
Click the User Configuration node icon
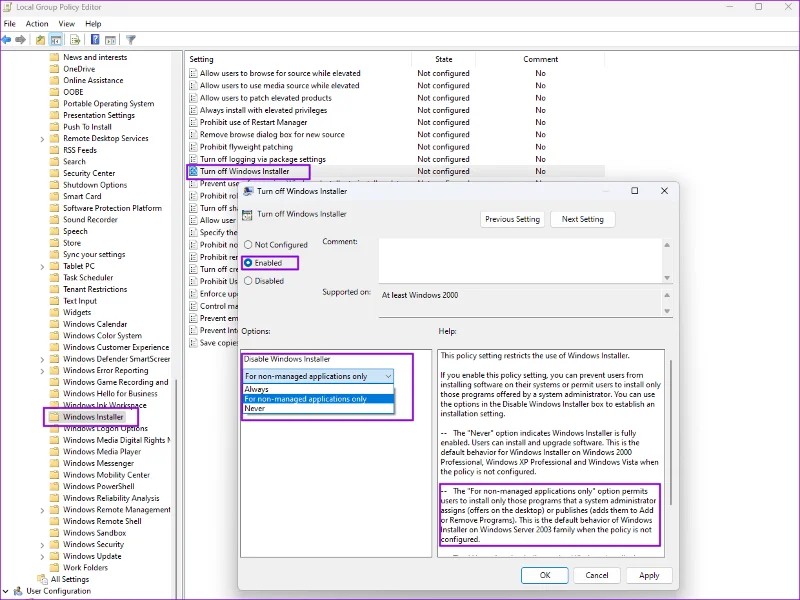[x=18, y=591]
